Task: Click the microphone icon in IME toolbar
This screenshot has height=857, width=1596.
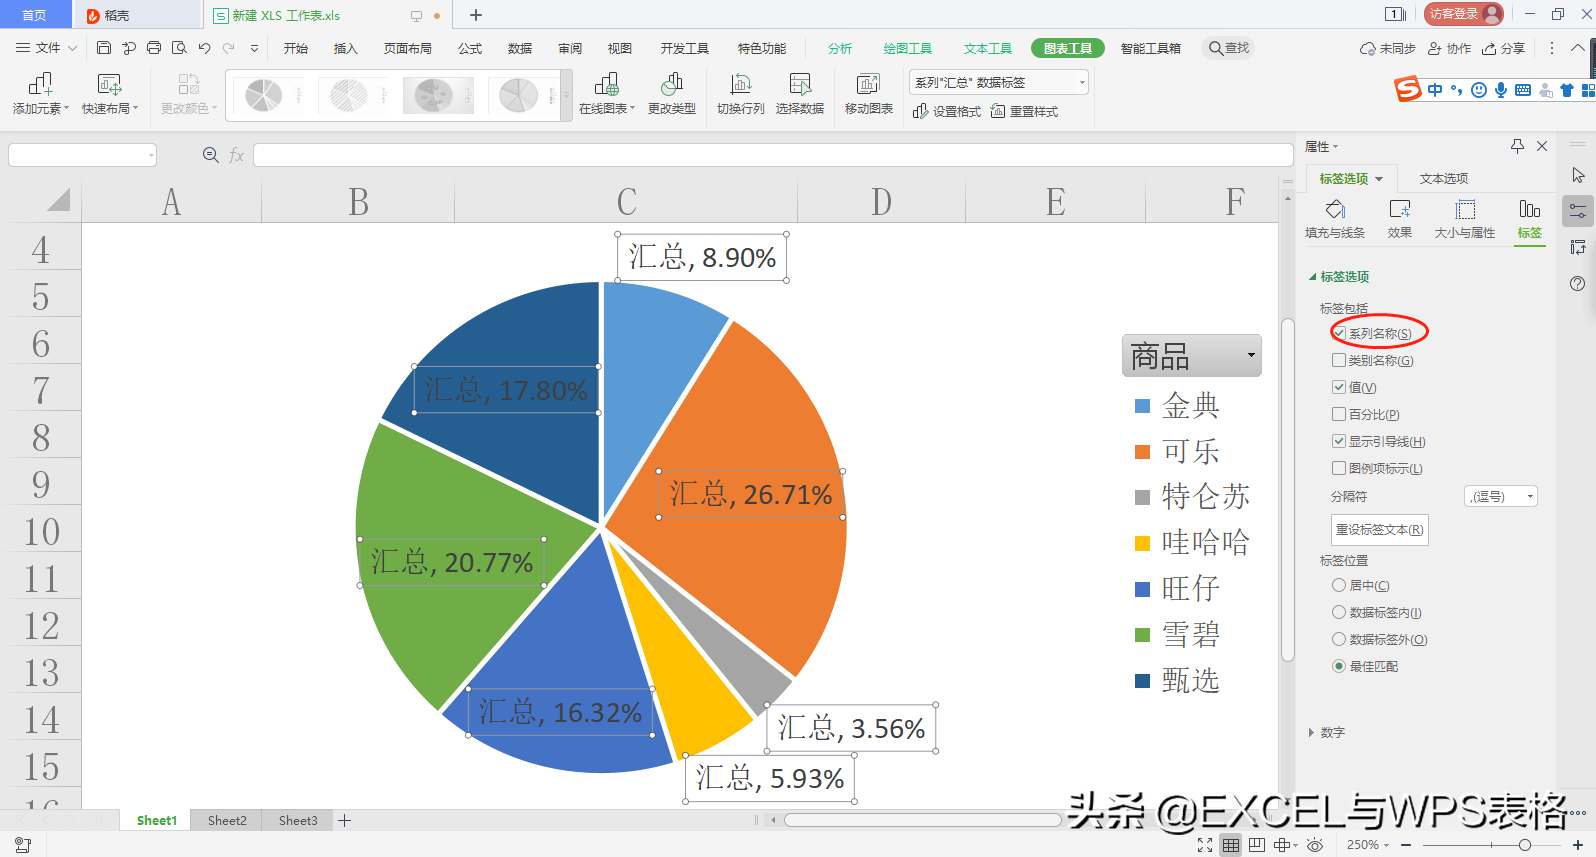Action: [1501, 90]
